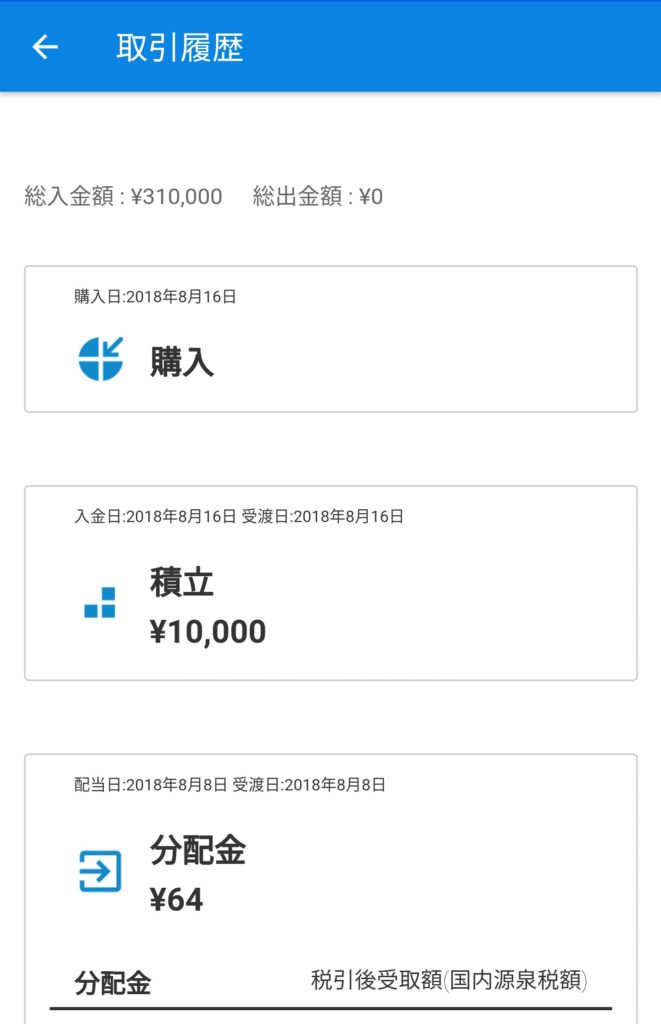Screen dimensions: 661x1024
Task: Select the 取引履歴 header title
Action: [x=180, y=48]
